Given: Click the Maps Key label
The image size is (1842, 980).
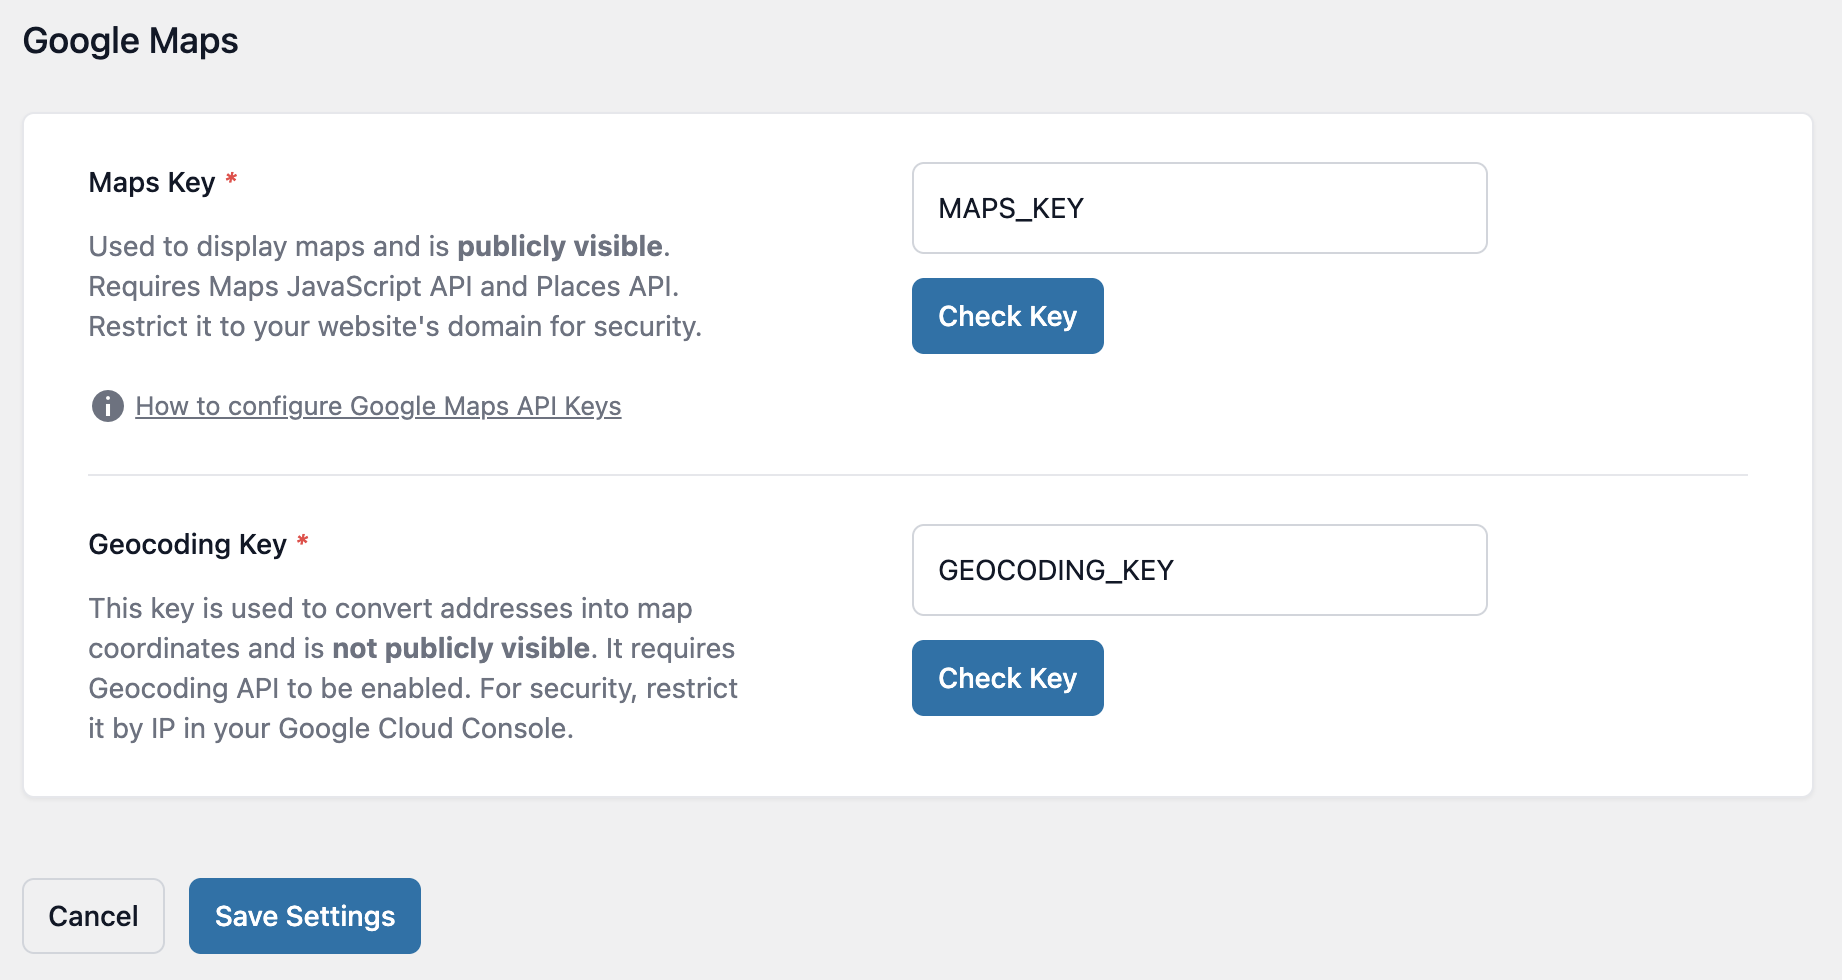Looking at the screenshot, I should pos(149,182).
